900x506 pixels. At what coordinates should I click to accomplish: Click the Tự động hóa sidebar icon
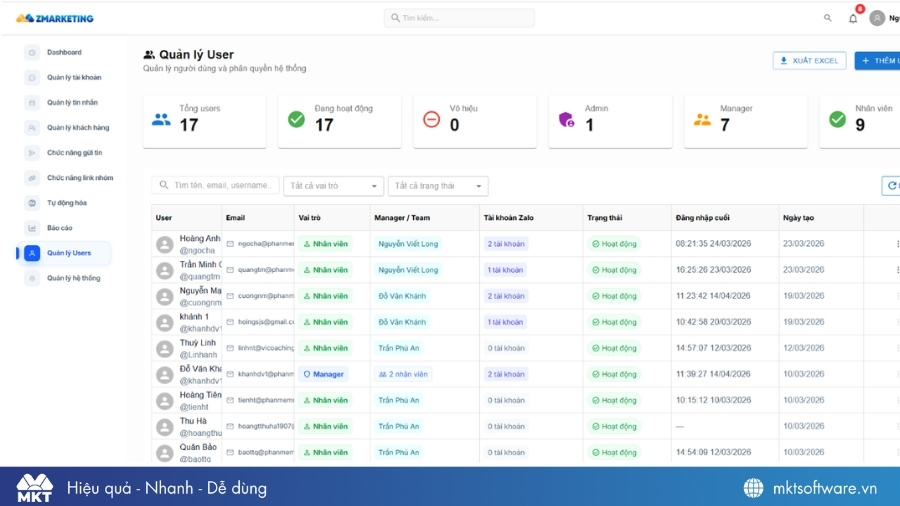point(32,203)
